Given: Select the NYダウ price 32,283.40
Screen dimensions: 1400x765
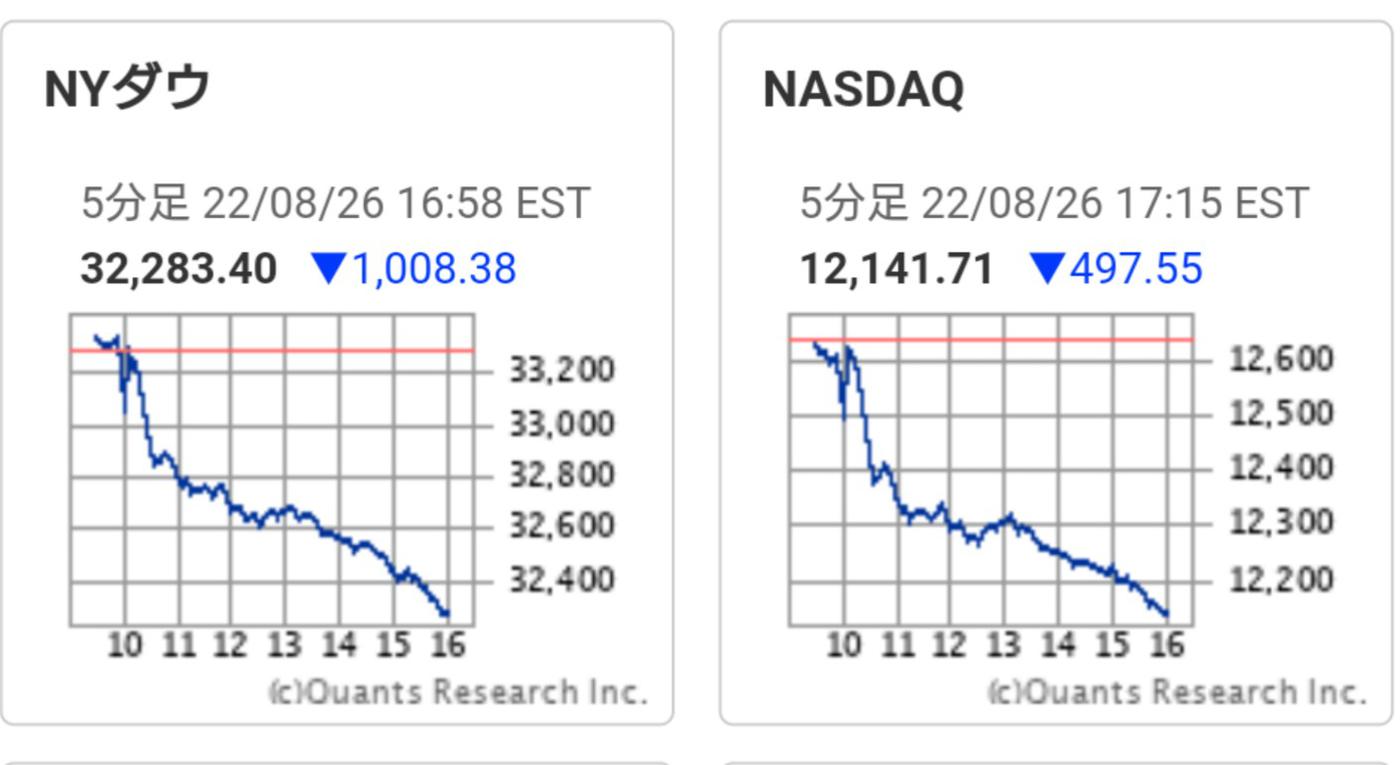Looking at the screenshot, I should [178, 269].
